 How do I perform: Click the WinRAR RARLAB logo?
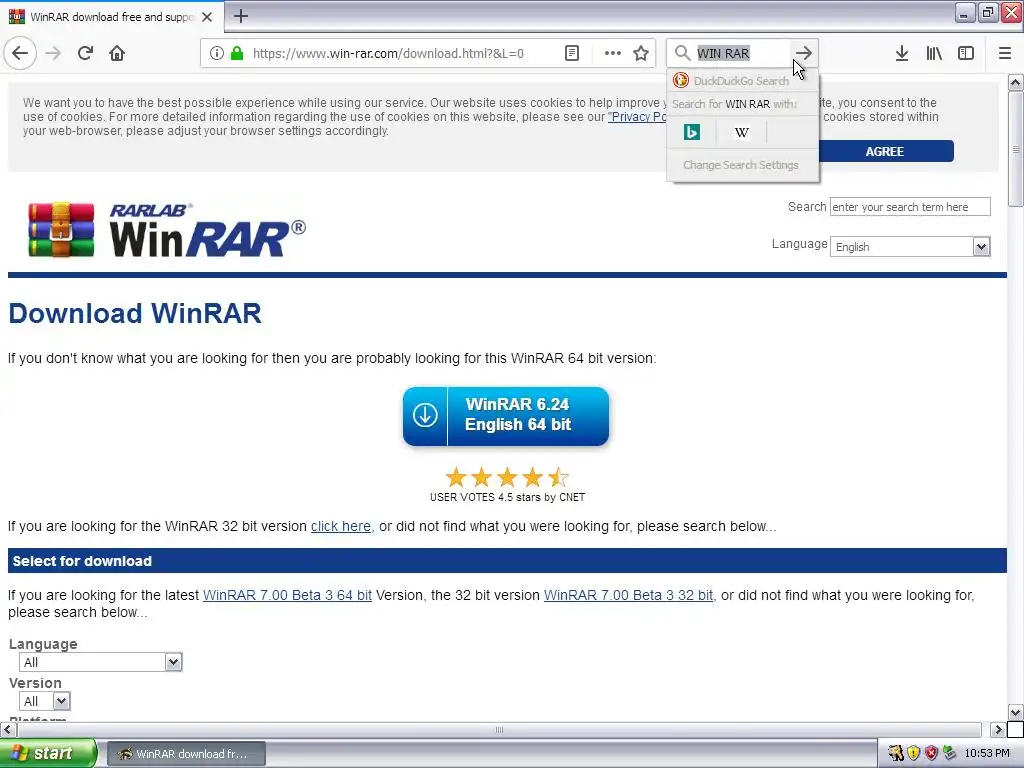[167, 230]
